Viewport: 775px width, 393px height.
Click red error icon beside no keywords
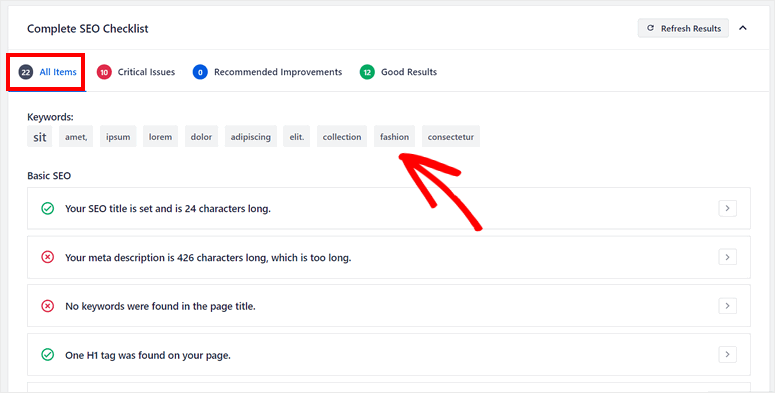click(x=47, y=306)
